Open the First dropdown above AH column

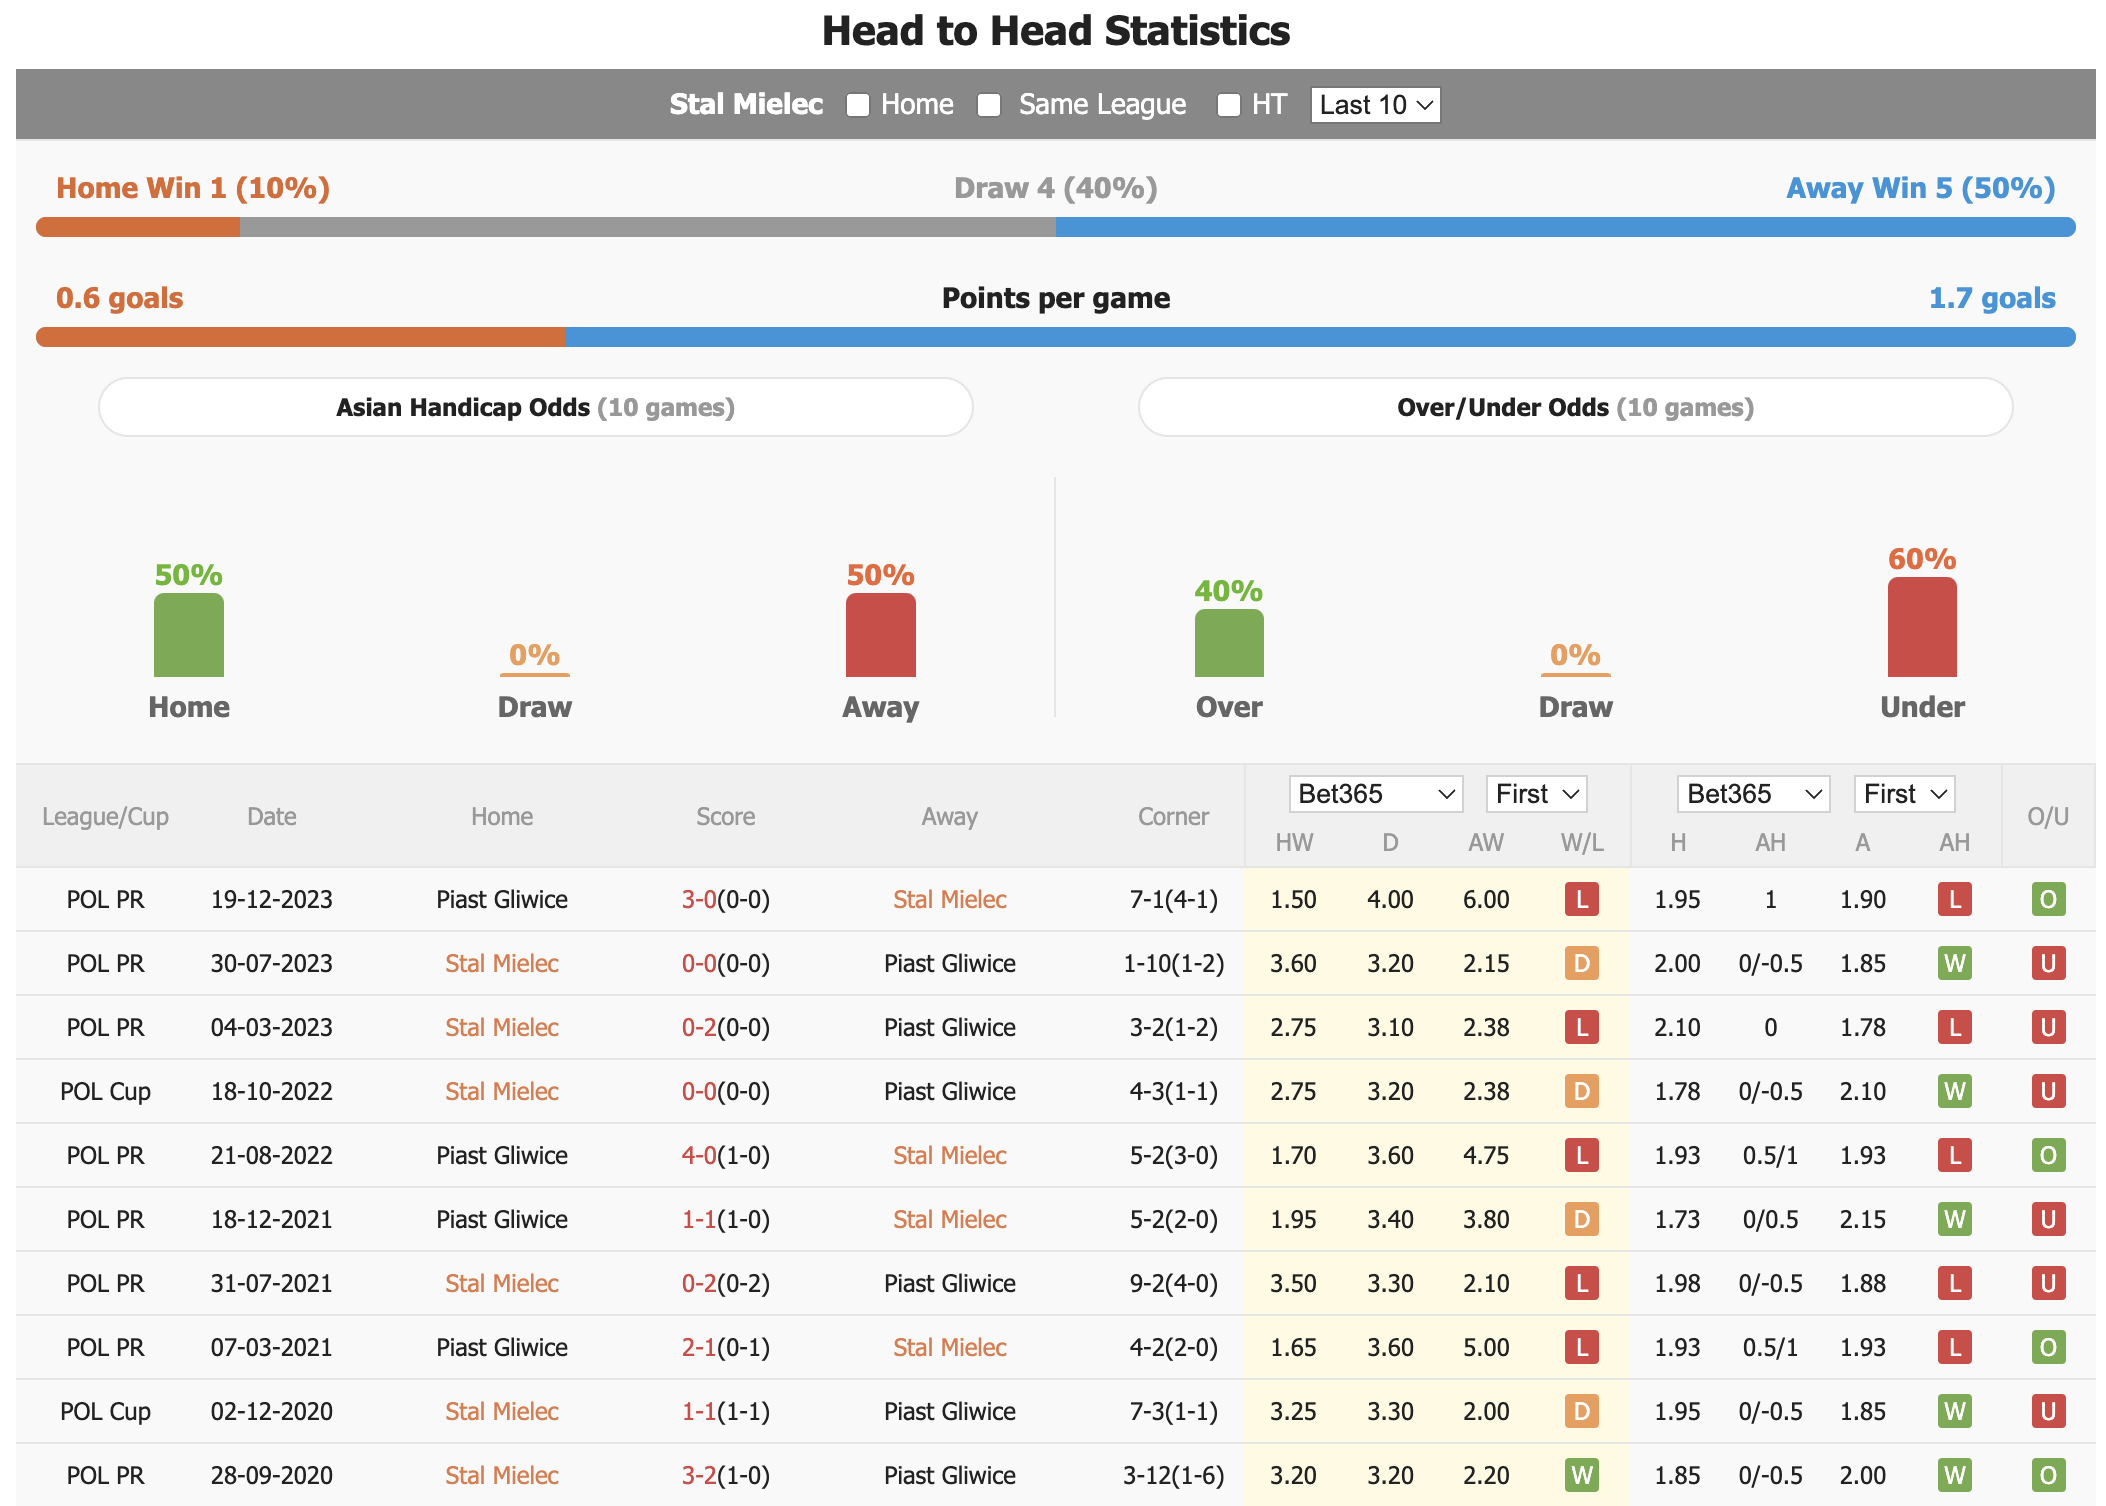(x=1904, y=794)
